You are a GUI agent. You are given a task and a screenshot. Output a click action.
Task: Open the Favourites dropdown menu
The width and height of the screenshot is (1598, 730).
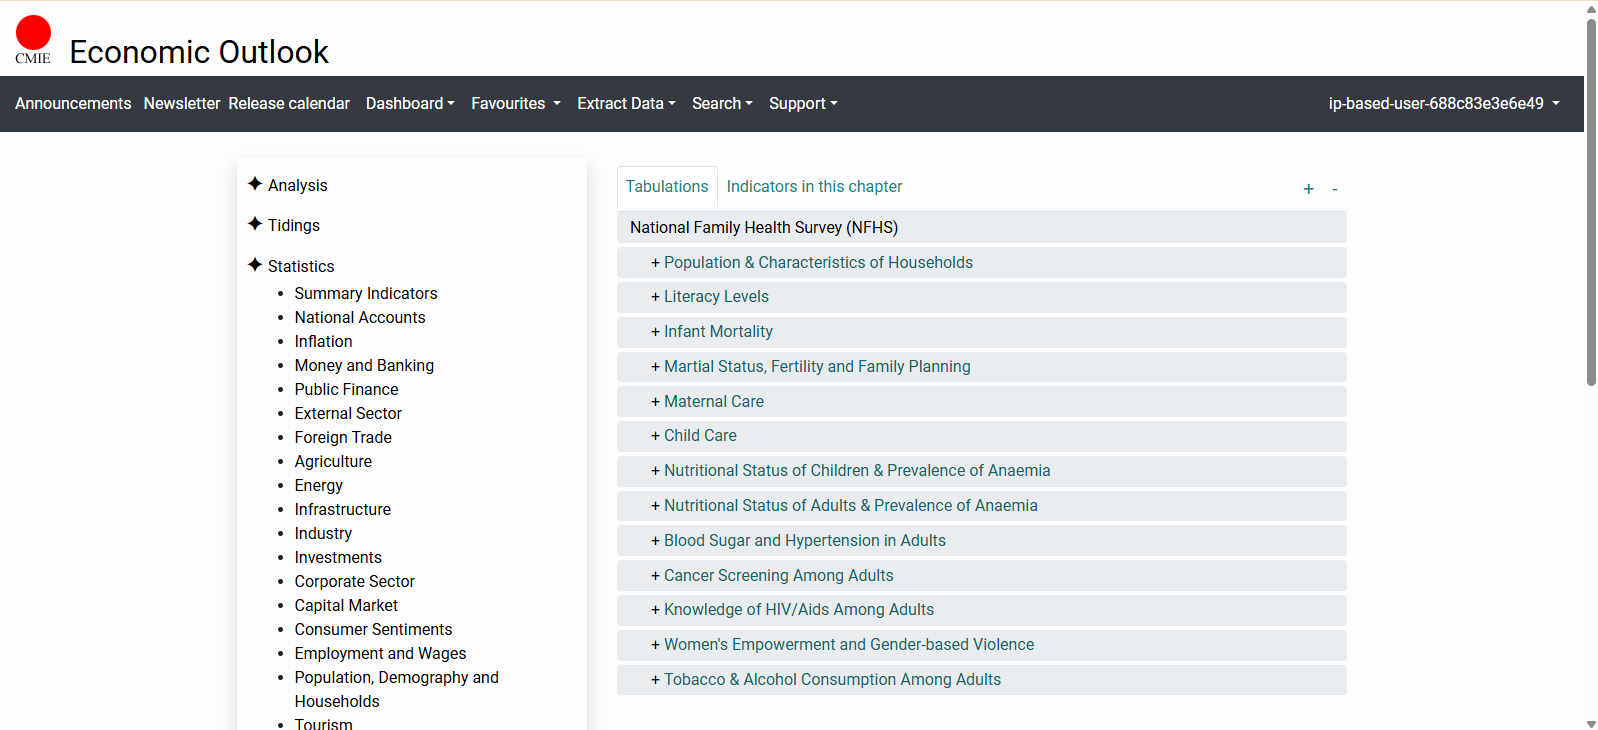coord(516,104)
